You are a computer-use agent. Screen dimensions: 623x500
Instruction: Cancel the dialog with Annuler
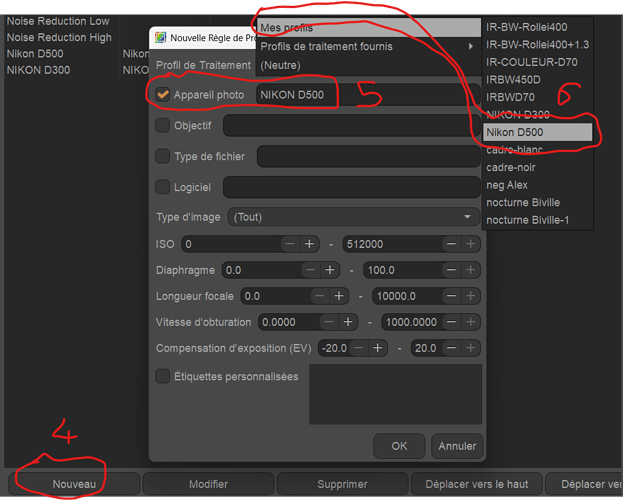point(457,446)
